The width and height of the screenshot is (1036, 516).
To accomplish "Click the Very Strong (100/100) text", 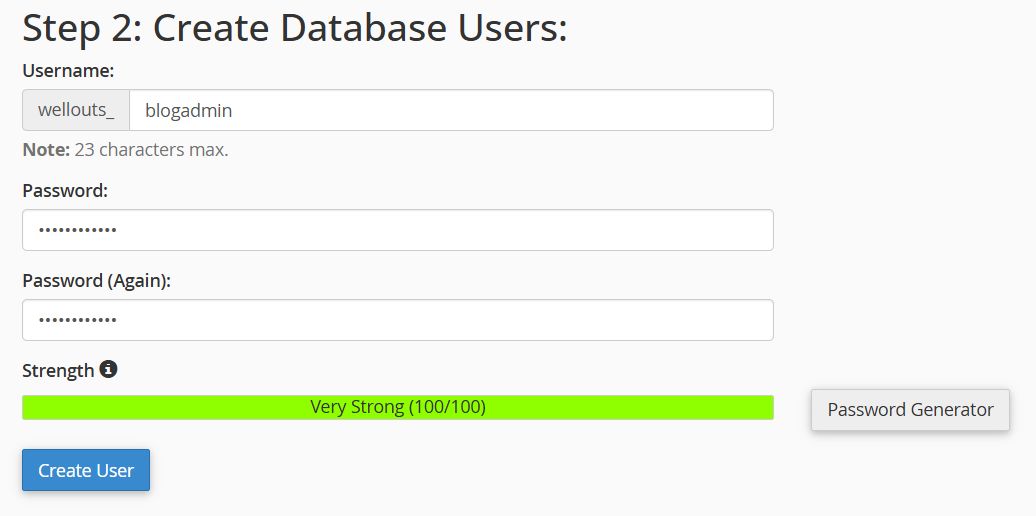I will [x=398, y=407].
